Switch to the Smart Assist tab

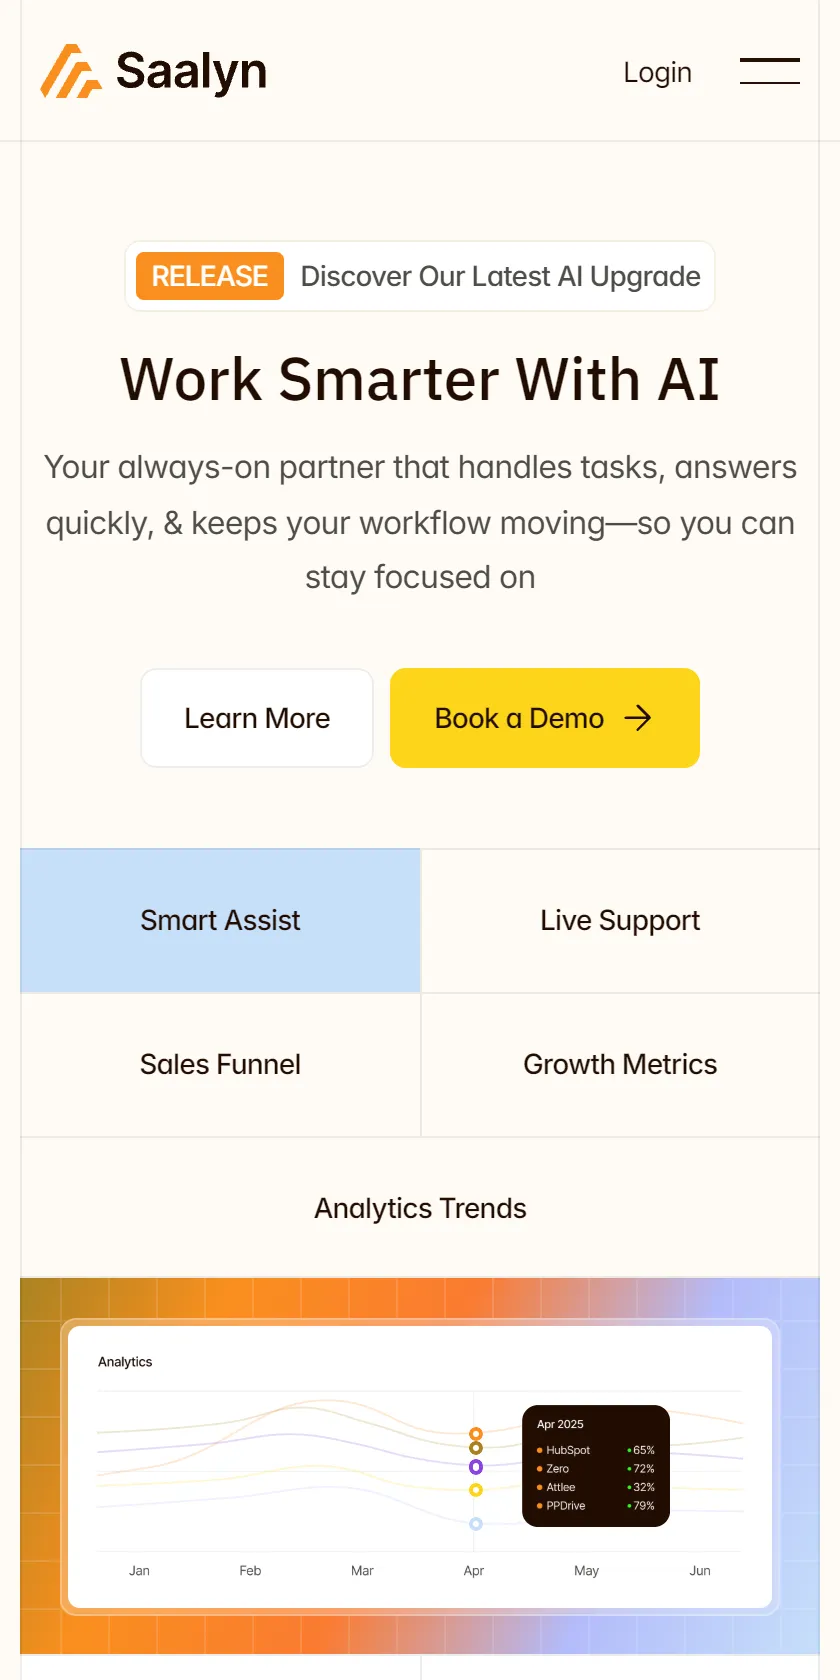tap(220, 920)
